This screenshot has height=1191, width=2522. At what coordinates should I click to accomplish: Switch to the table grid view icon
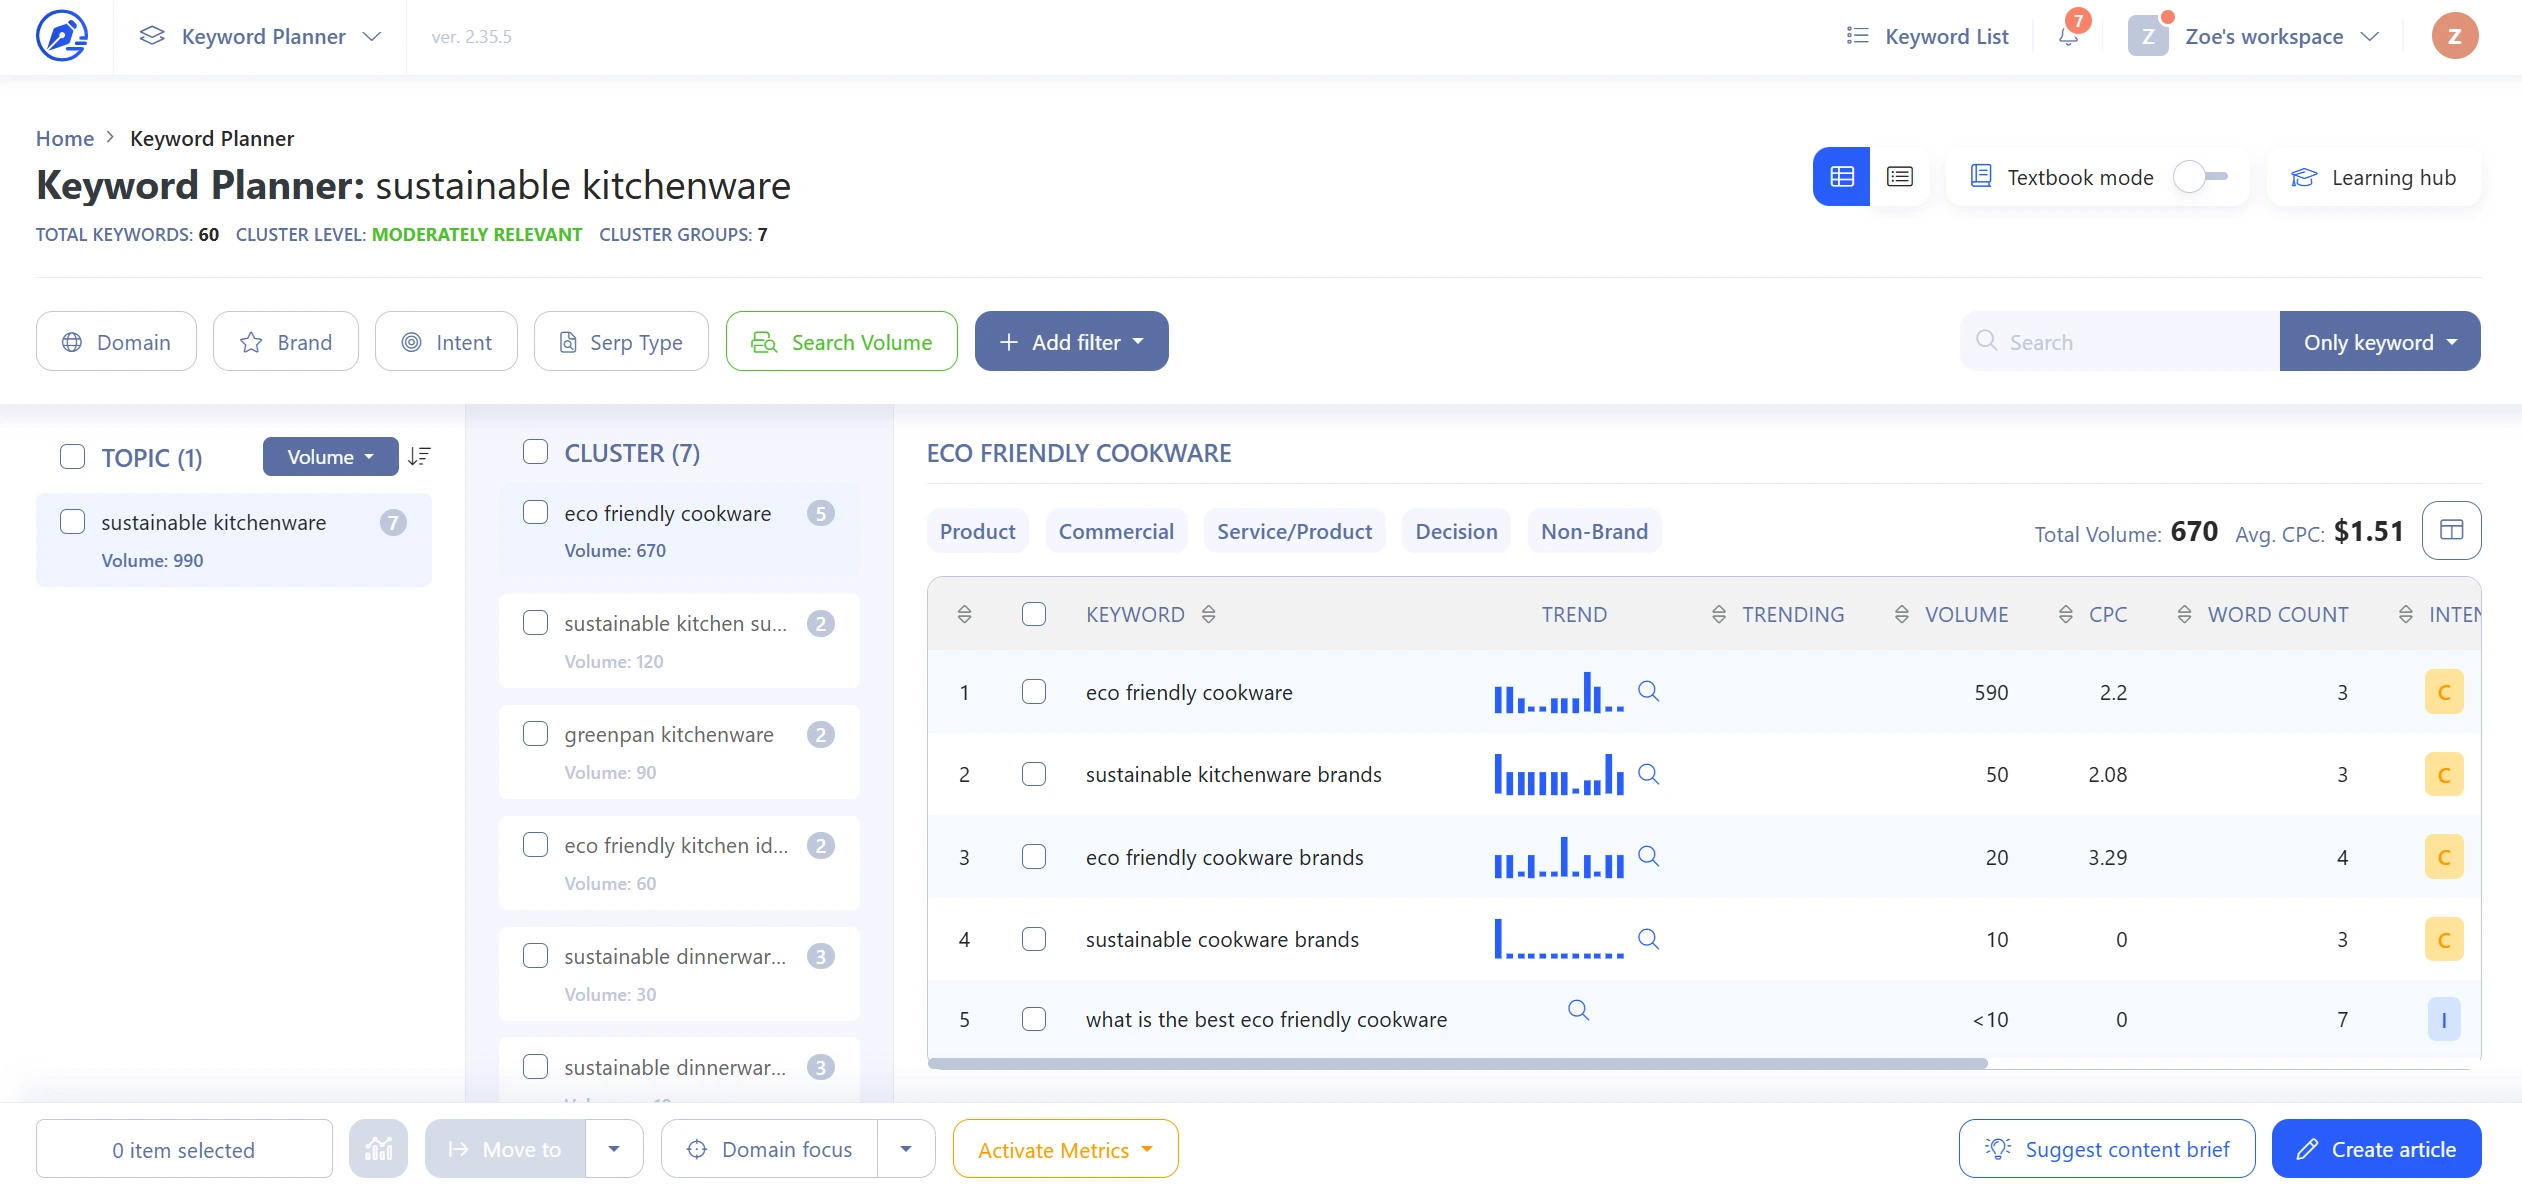1841,177
